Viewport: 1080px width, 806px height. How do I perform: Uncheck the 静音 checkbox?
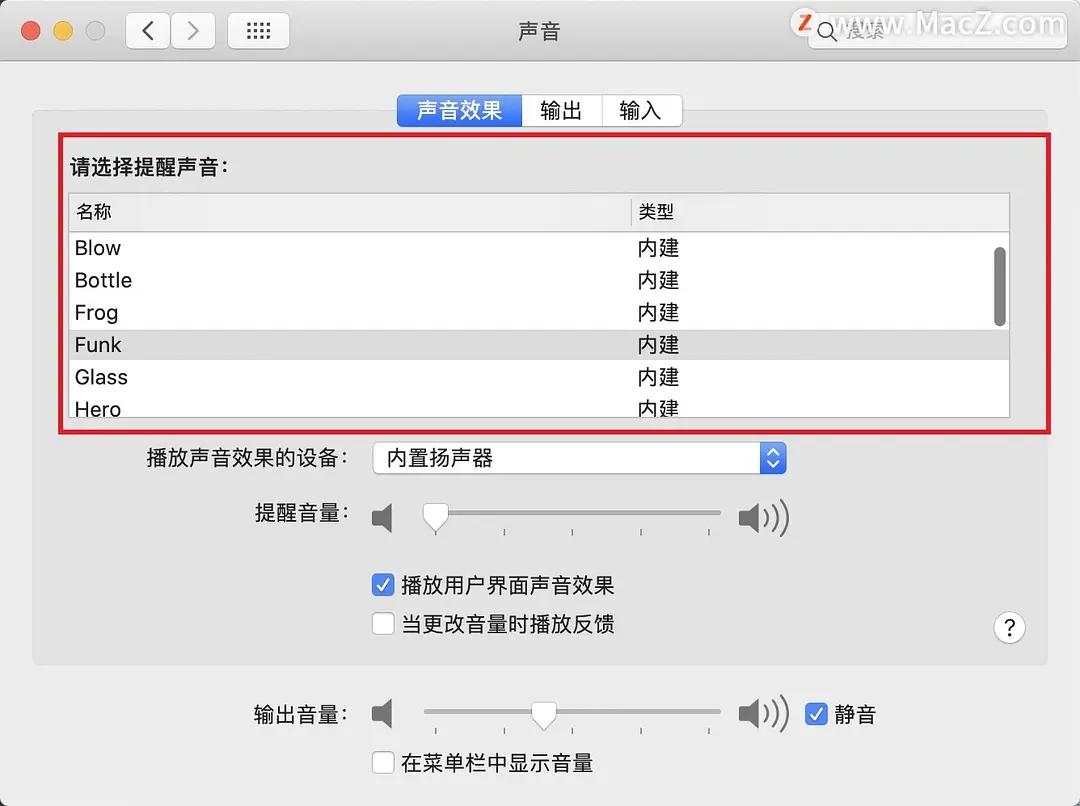[817, 714]
